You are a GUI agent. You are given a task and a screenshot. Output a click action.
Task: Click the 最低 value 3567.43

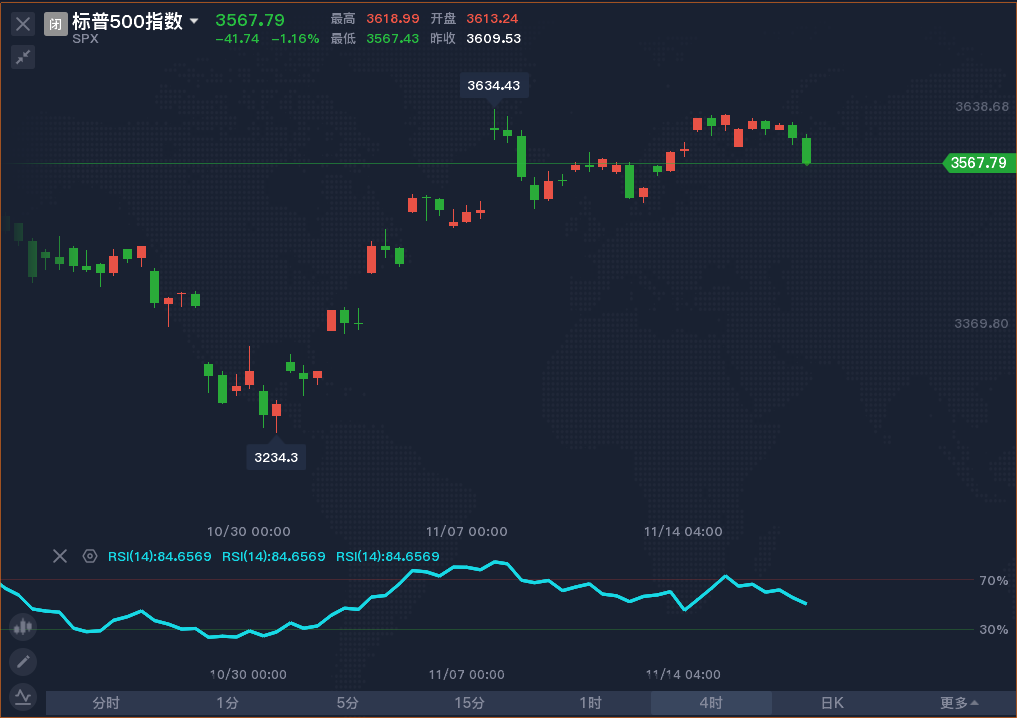[x=392, y=39]
